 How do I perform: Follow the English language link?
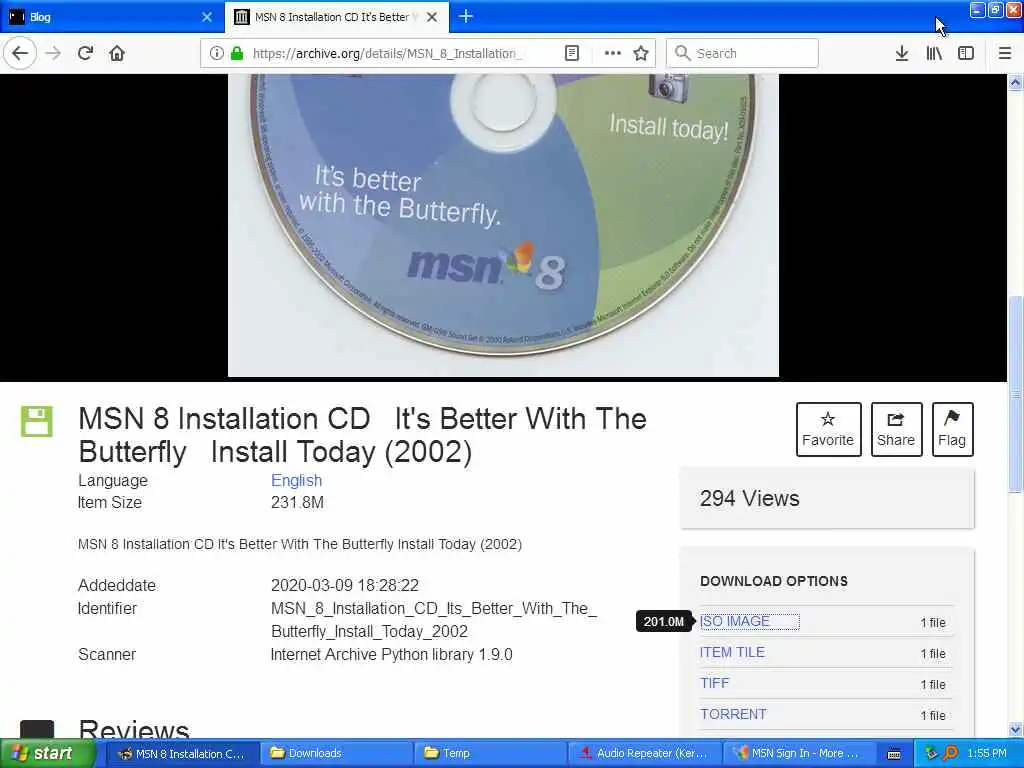point(296,481)
